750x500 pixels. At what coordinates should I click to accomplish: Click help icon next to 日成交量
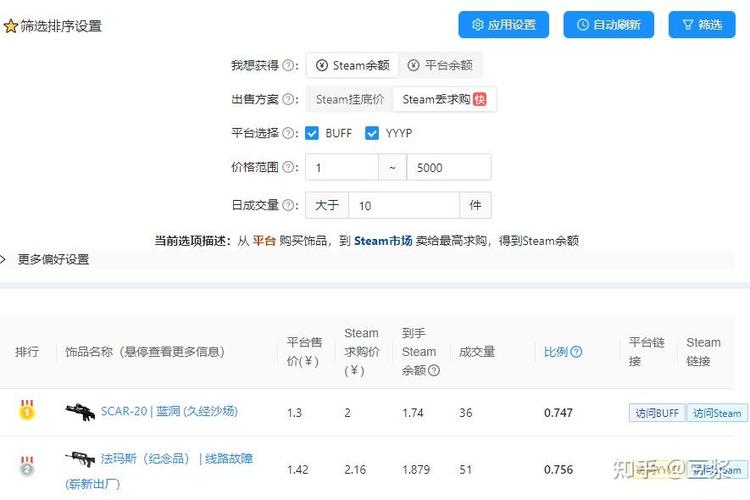(x=288, y=205)
